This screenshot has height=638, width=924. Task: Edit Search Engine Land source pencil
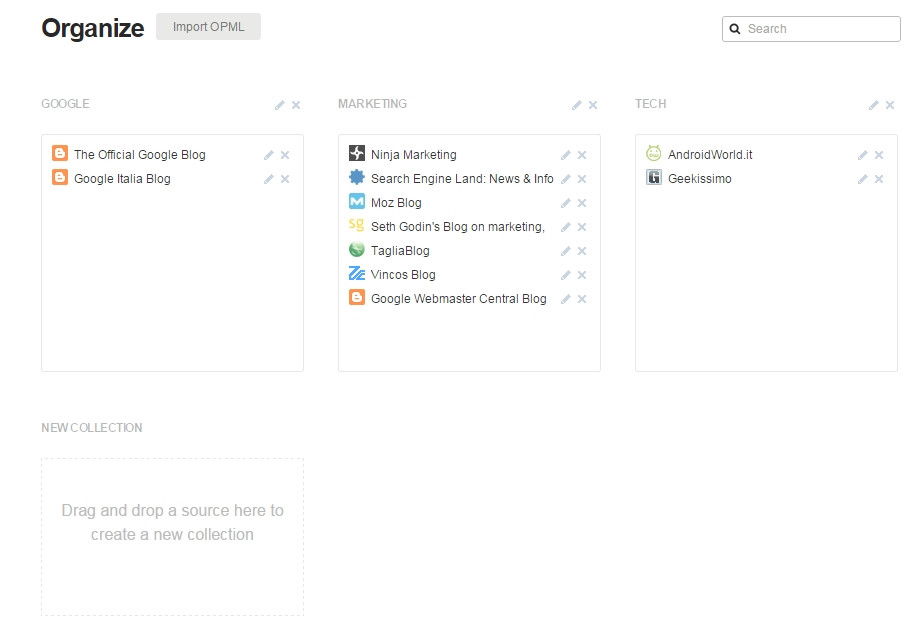pyautogui.click(x=565, y=179)
